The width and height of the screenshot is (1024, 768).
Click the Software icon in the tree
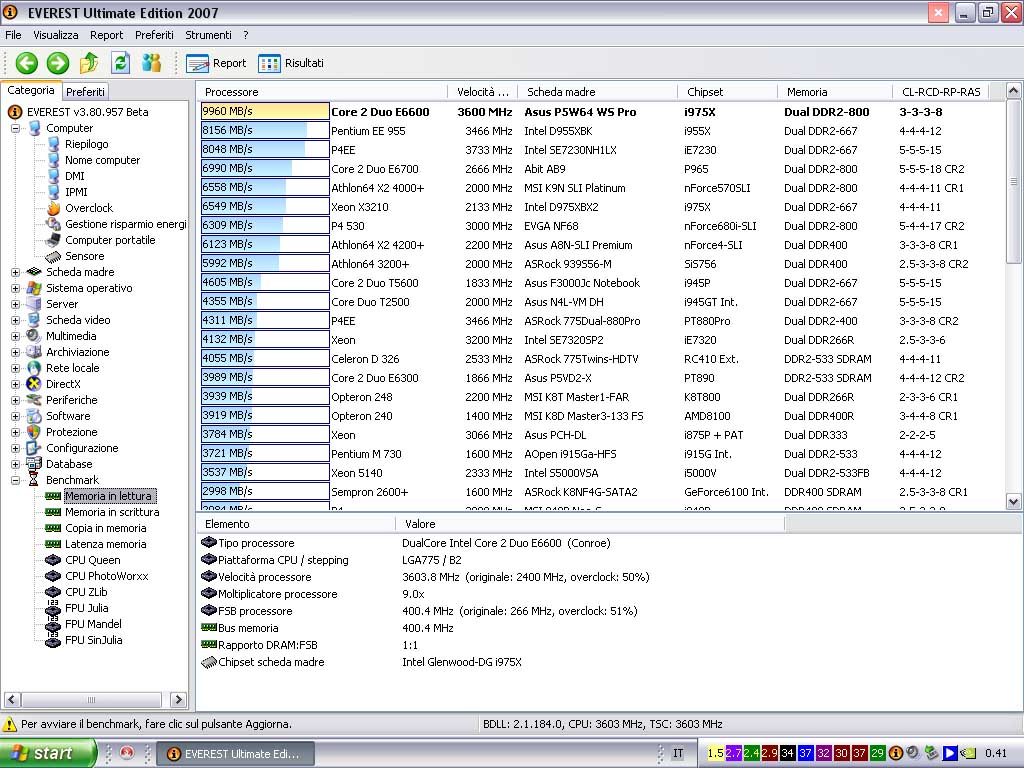(x=34, y=416)
